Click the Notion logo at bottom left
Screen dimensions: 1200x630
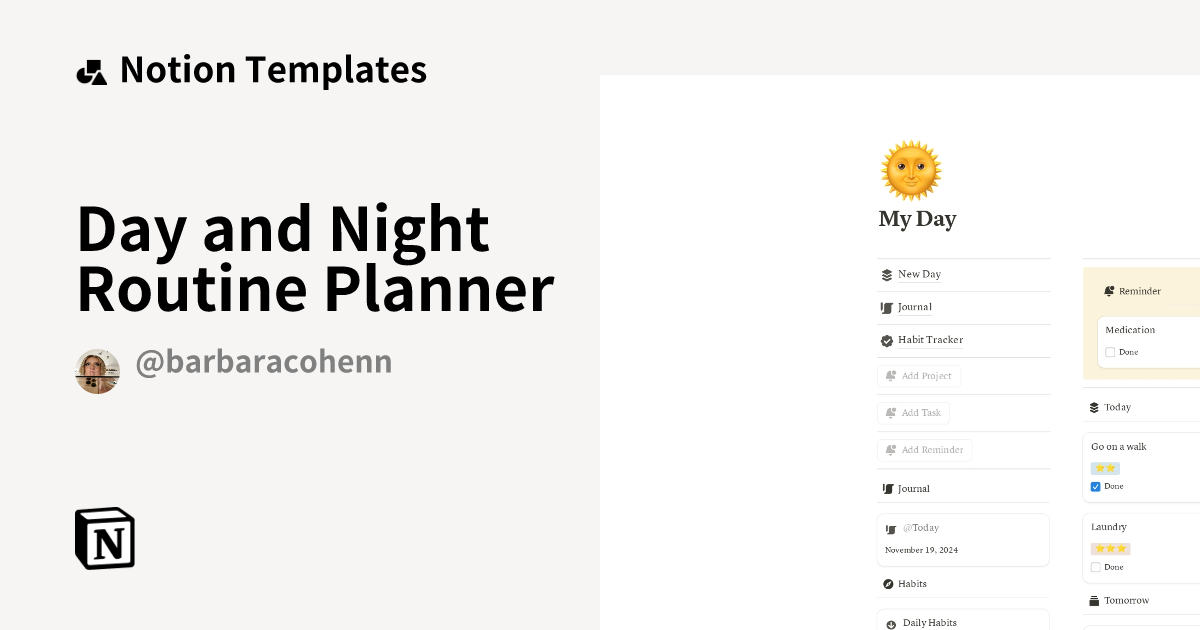(104, 538)
